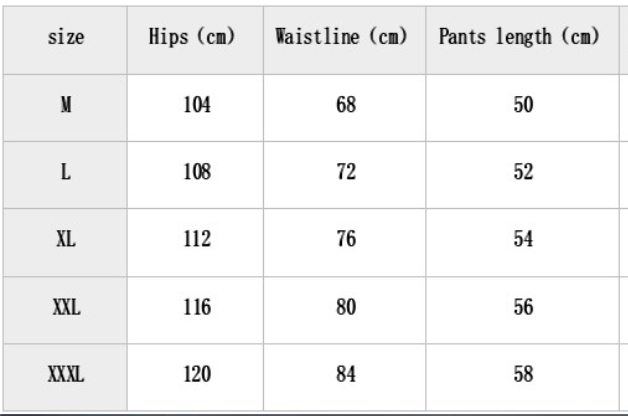Click the waistline value 68

[343, 106]
